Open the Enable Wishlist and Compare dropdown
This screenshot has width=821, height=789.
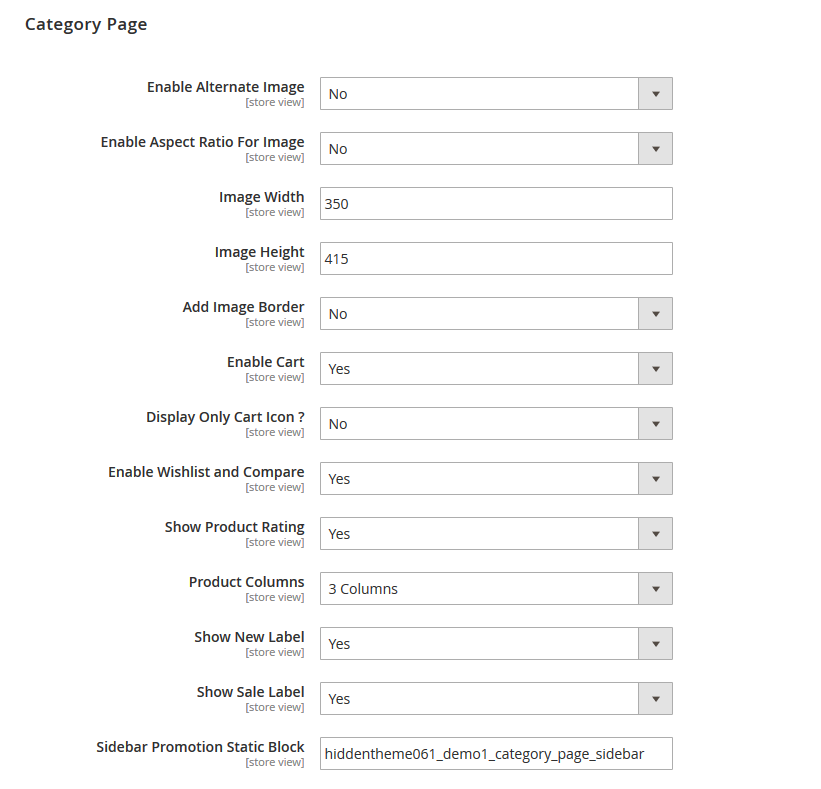495,478
